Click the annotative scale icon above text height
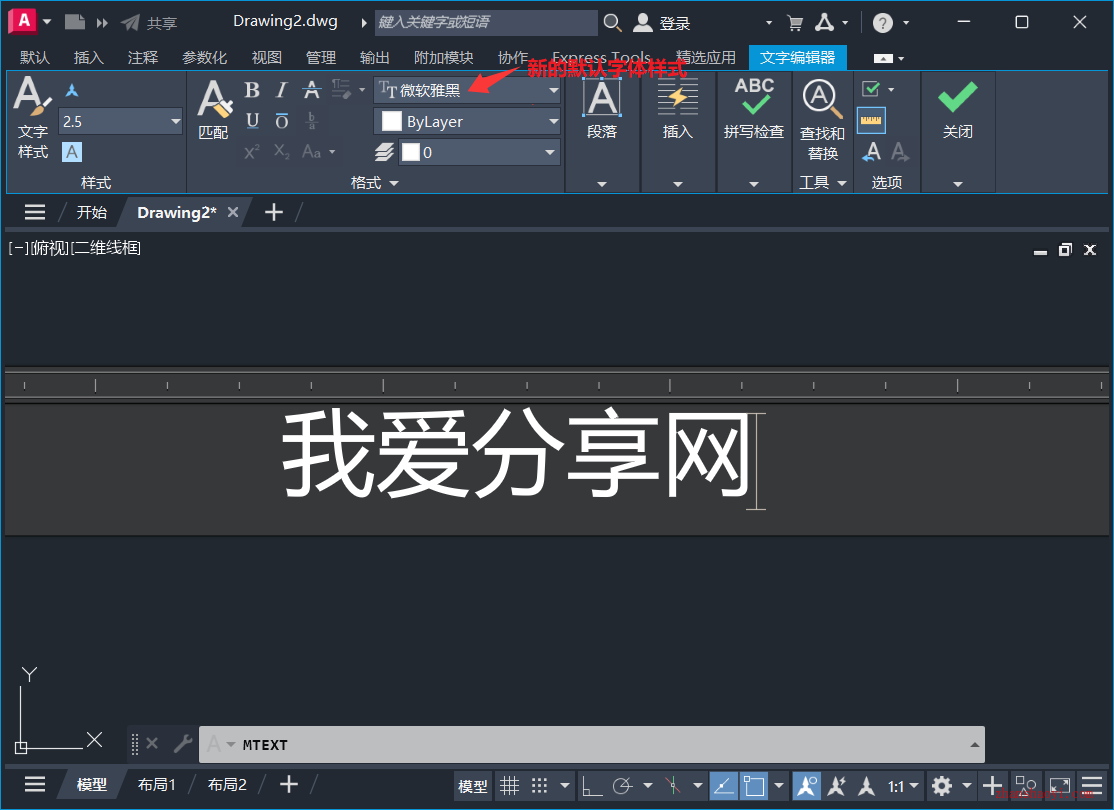 point(72,90)
